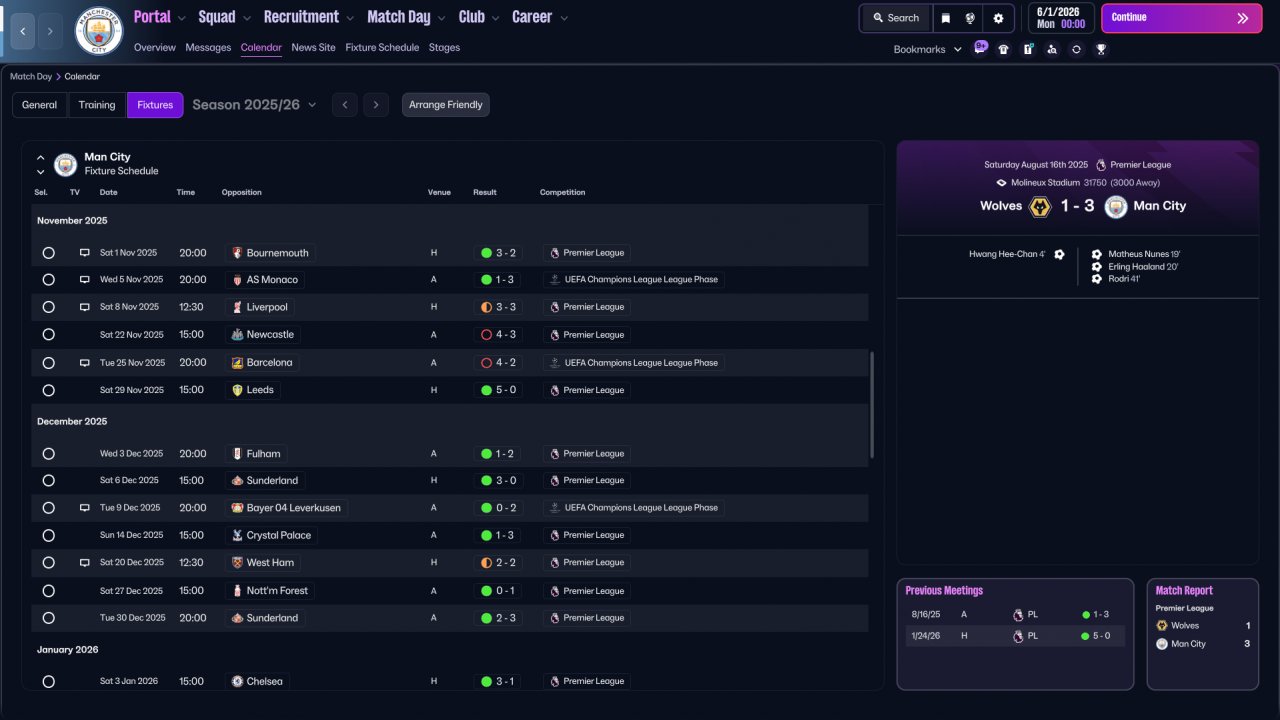The image size is (1280, 720).
Task: Expand the Portal menu chevron
Action: 180,18
